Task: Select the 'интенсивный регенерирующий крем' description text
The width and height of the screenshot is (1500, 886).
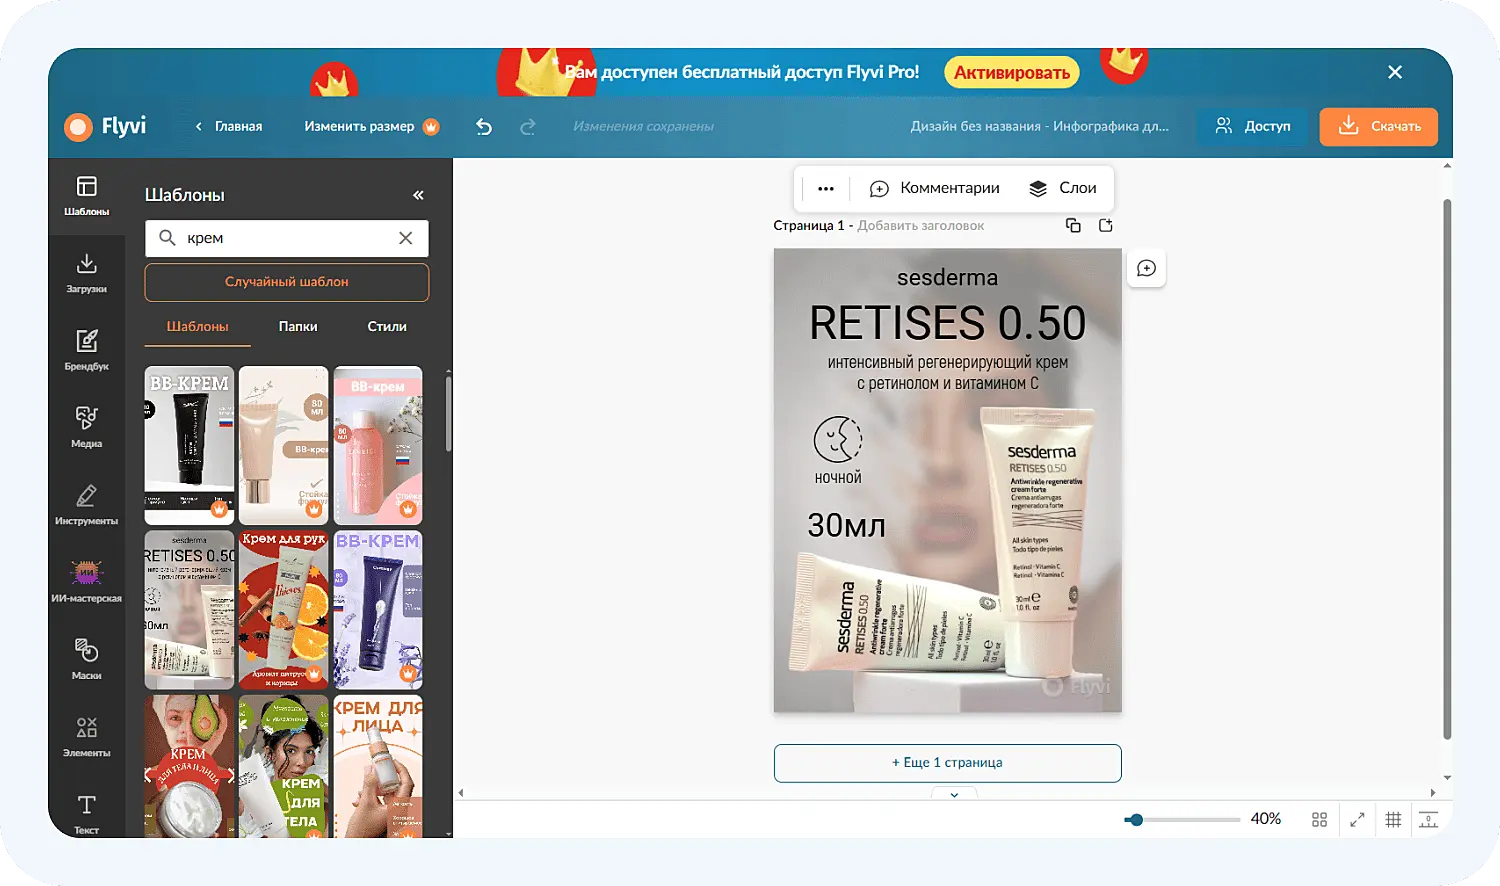Action: point(947,373)
